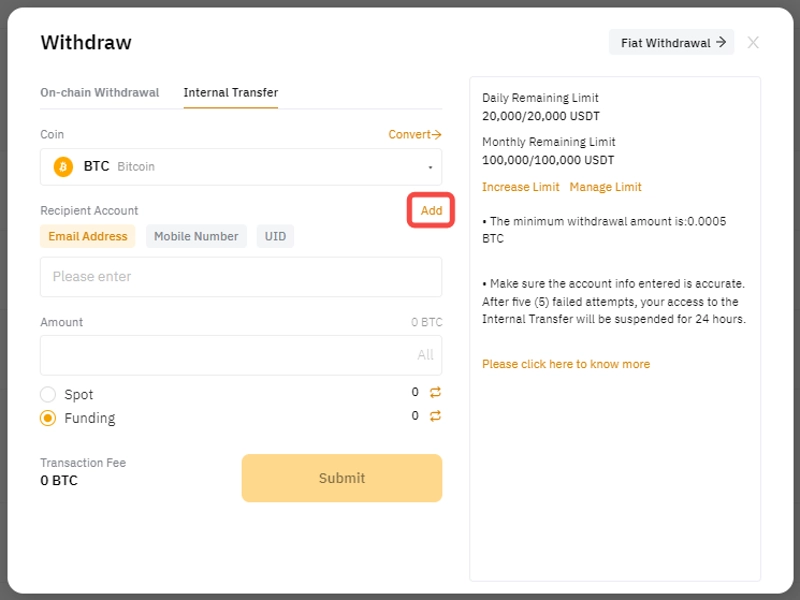The height and width of the screenshot is (600, 800).
Task: Choose Email Address recipient type
Action: (88, 237)
